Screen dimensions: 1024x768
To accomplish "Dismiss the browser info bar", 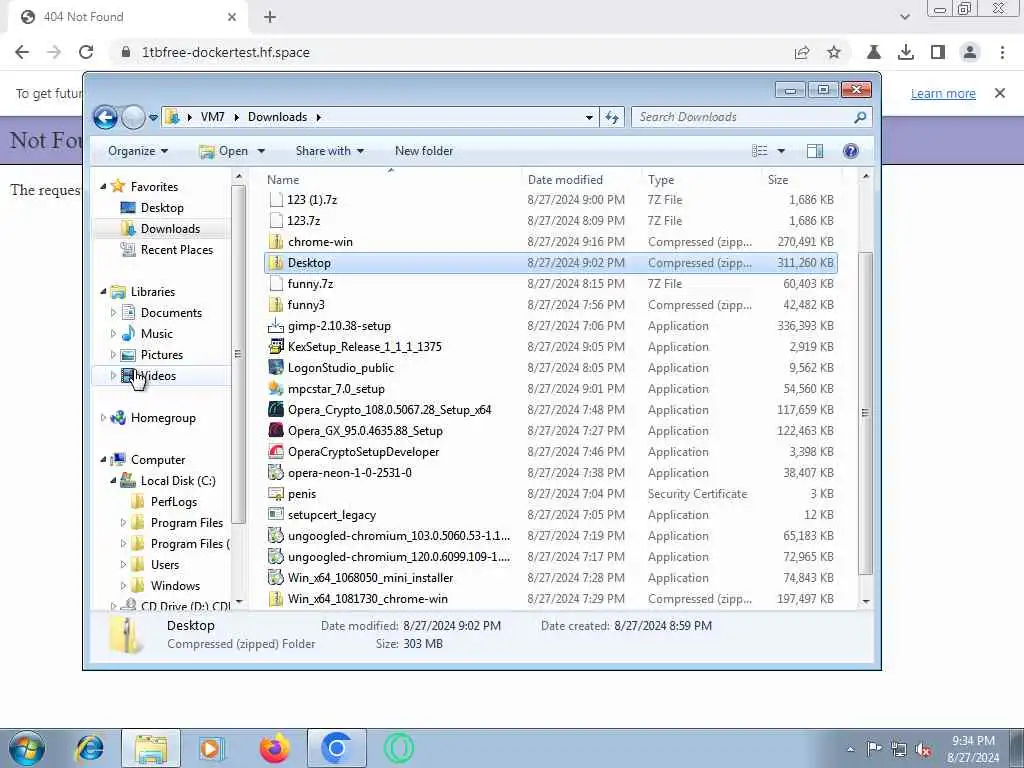I will click(1000, 93).
